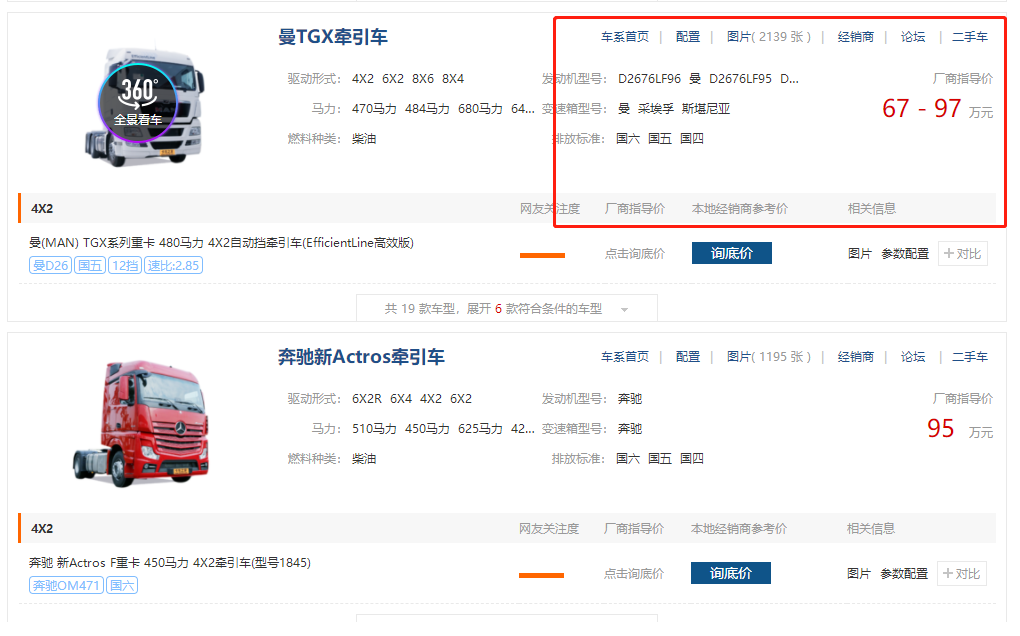This screenshot has width=1020, height=636.
Task: Select 4X2 drive type for 曼TGX
Action: click(x=363, y=79)
